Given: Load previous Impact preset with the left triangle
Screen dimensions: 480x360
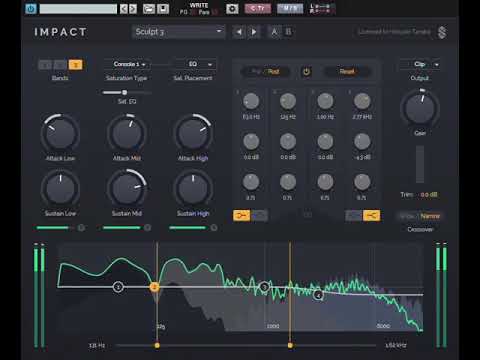Looking at the screenshot, I should tap(239, 32).
